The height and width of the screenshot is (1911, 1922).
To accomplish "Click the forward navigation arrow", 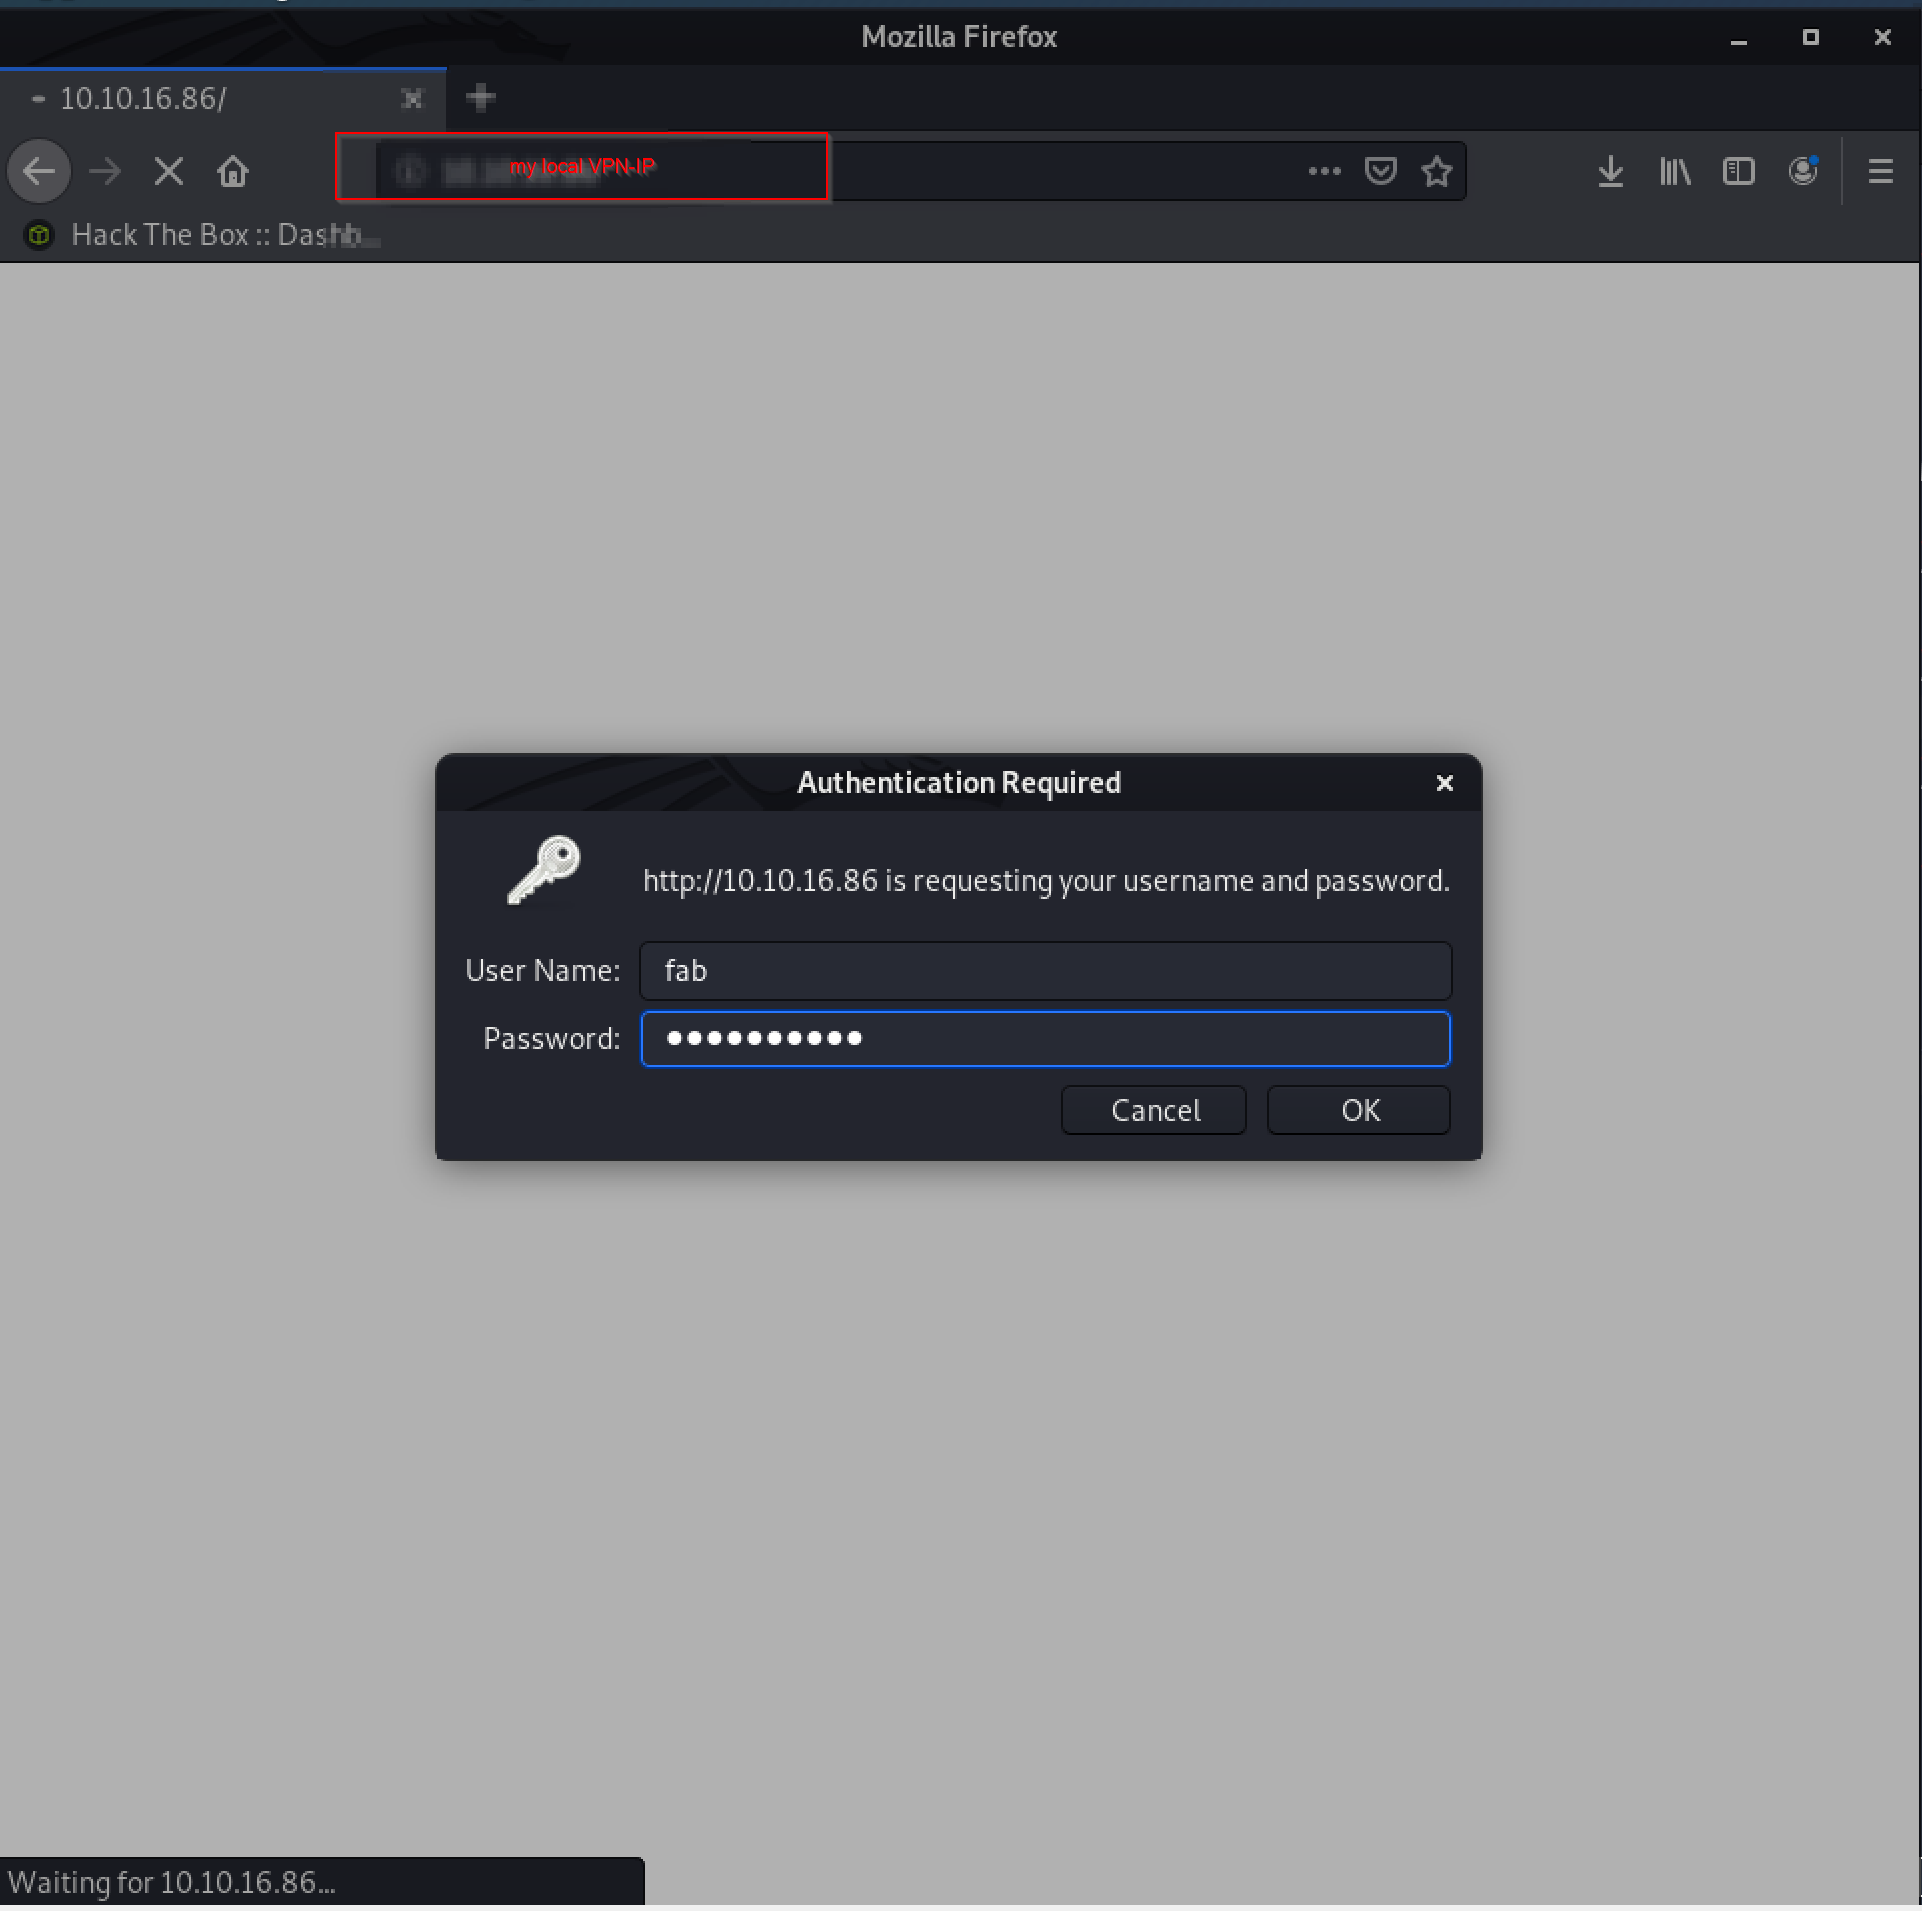I will [105, 172].
